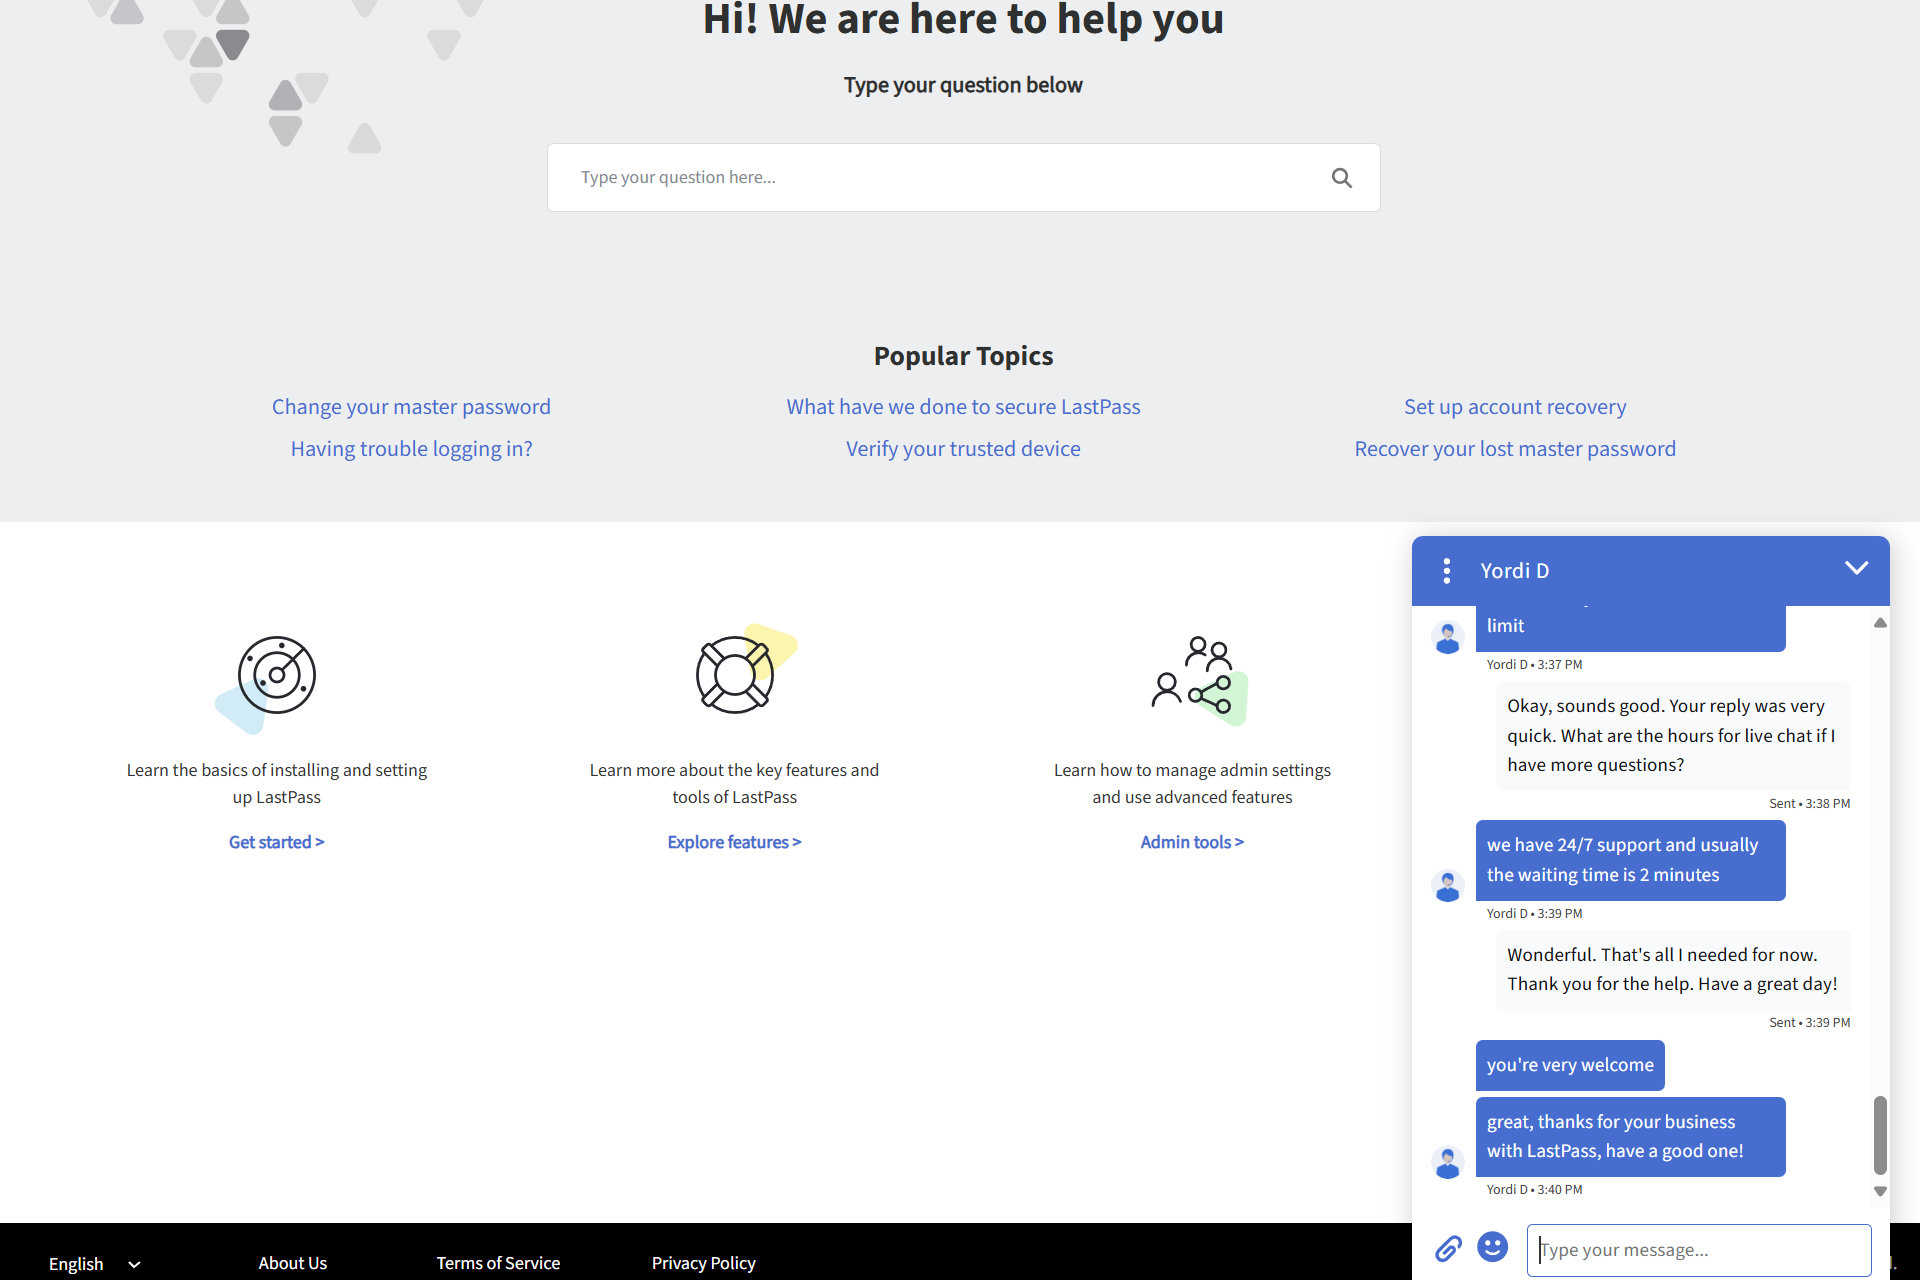Click the three-dot menu icon in chat header

click(x=1446, y=570)
